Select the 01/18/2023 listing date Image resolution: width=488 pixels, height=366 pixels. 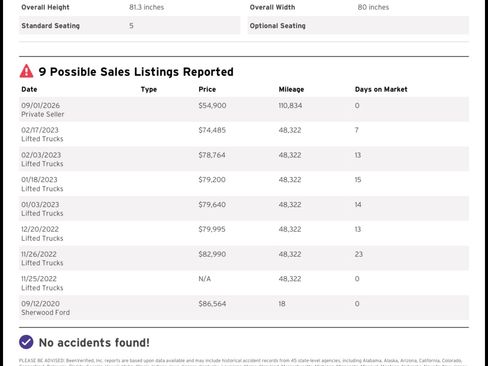tap(39, 180)
